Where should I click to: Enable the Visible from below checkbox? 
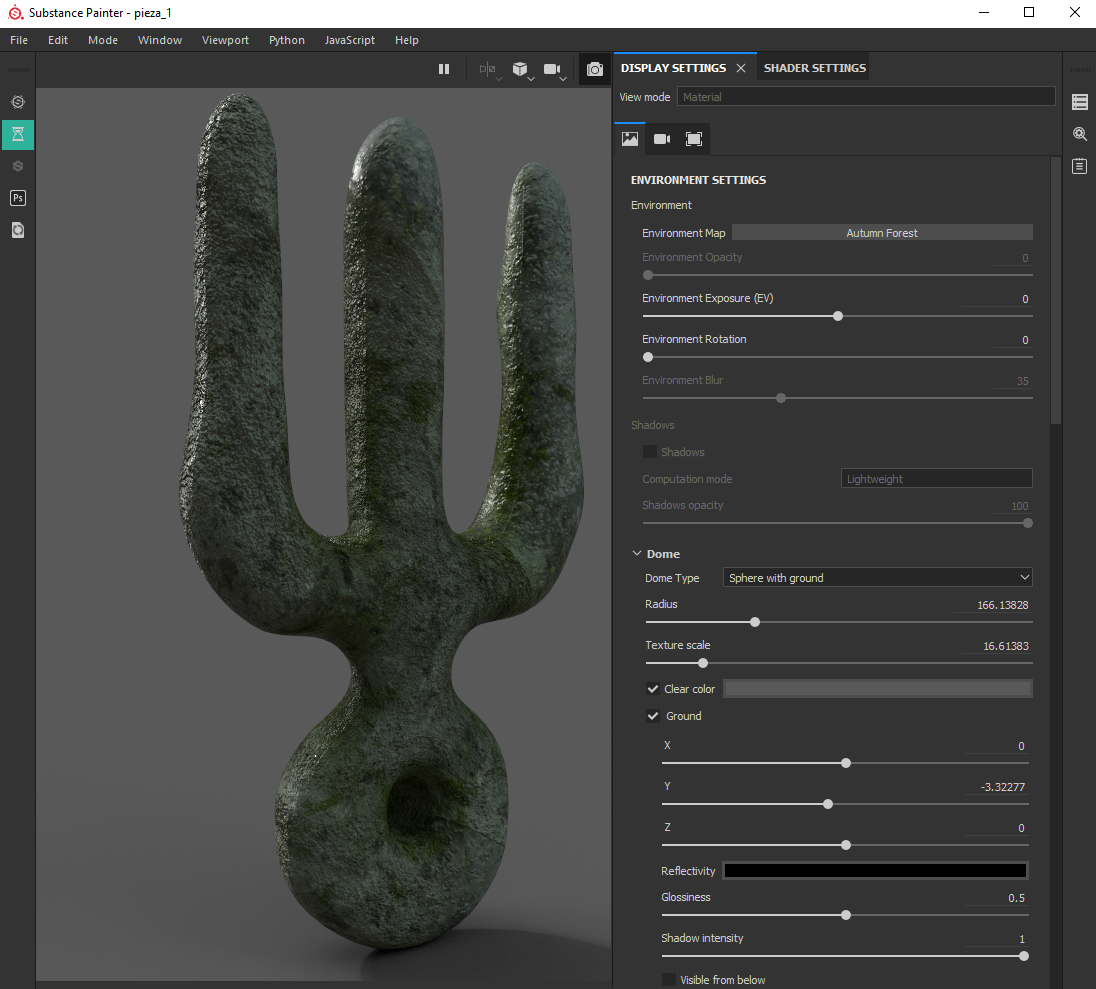pos(669,980)
